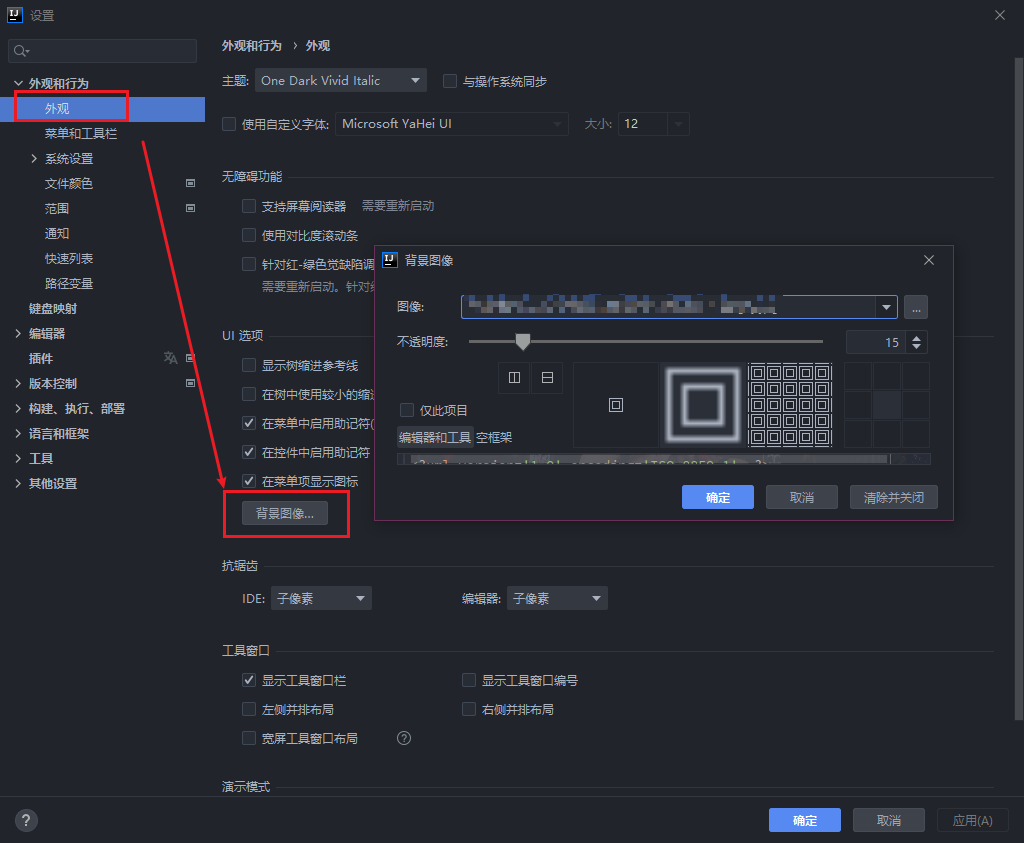
Task: Select 键盘映射 in the settings tree
Action: click(x=53, y=309)
